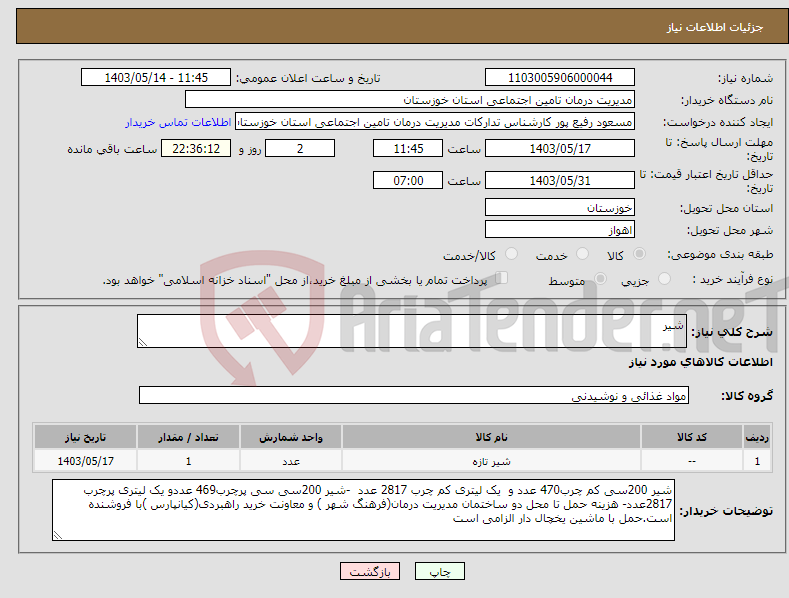The width and height of the screenshot is (789, 598).
Task: Click the delivery province خوزستان field
Action: click(x=560, y=207)
